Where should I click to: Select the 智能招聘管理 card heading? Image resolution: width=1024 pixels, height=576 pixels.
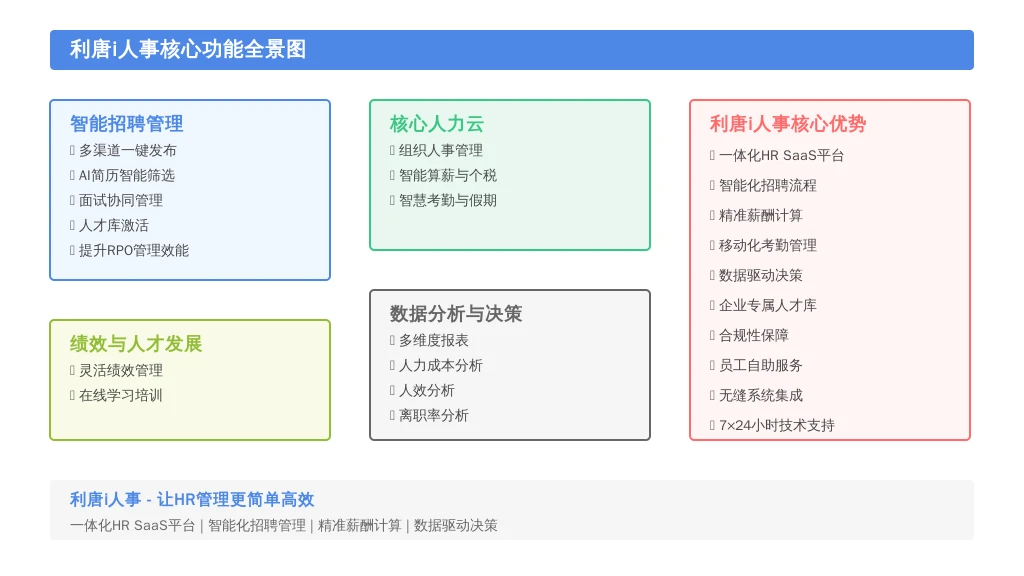(x=127, y=124)
